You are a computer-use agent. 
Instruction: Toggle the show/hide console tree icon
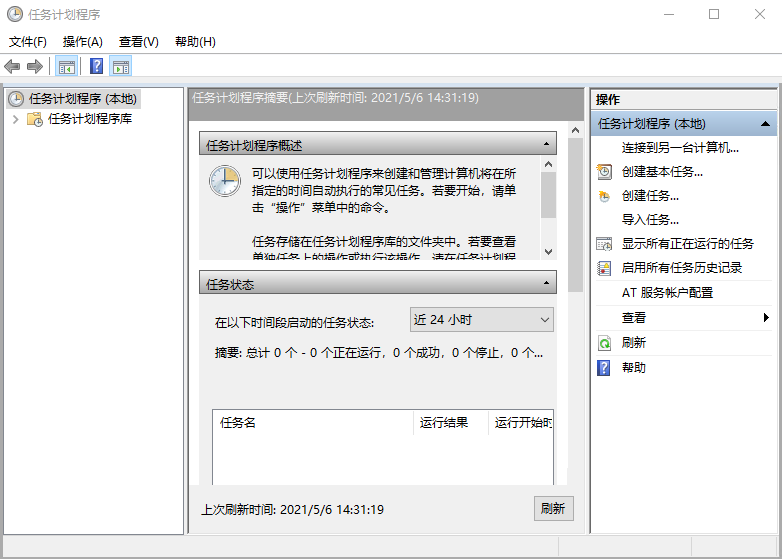67,67
